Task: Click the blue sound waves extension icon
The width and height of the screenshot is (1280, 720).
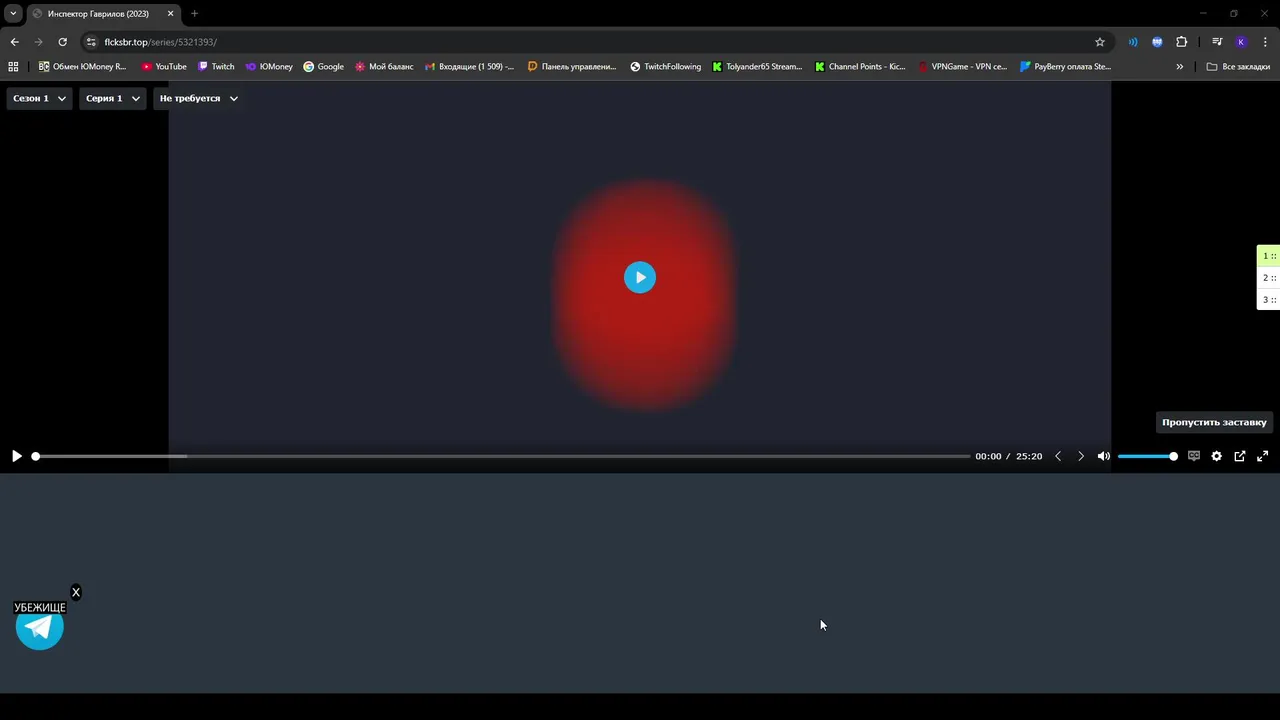Action: tap(1133, 42)
